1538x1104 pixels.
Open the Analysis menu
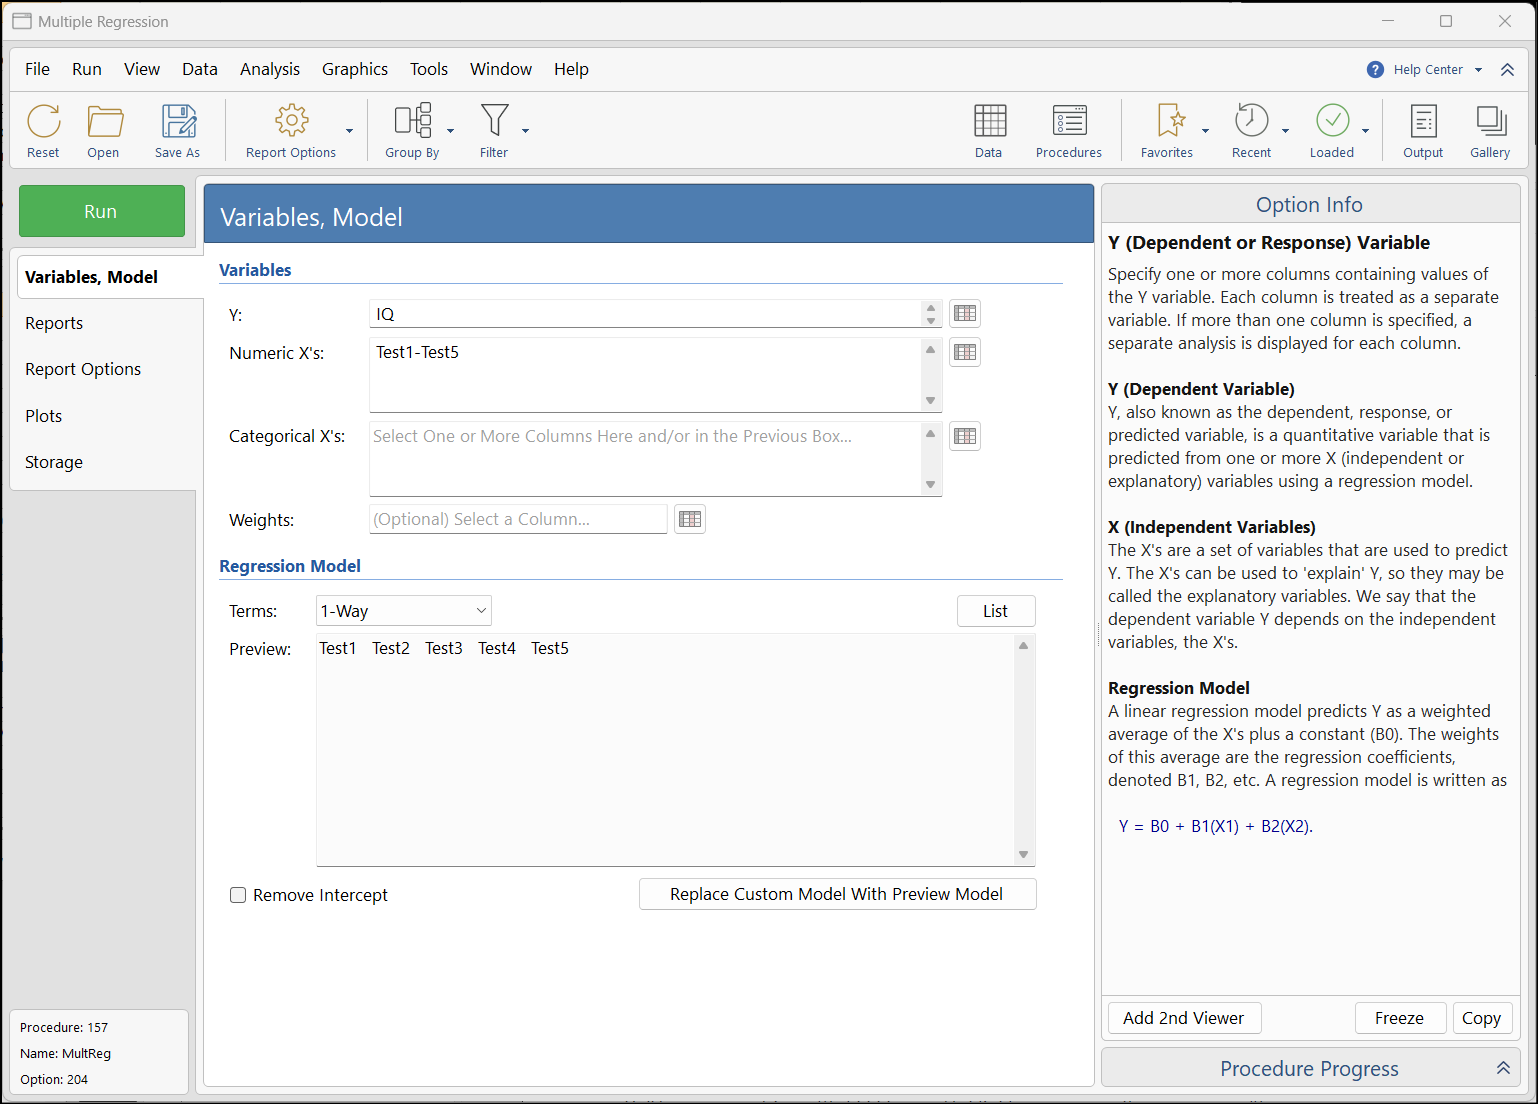[269, 69]
